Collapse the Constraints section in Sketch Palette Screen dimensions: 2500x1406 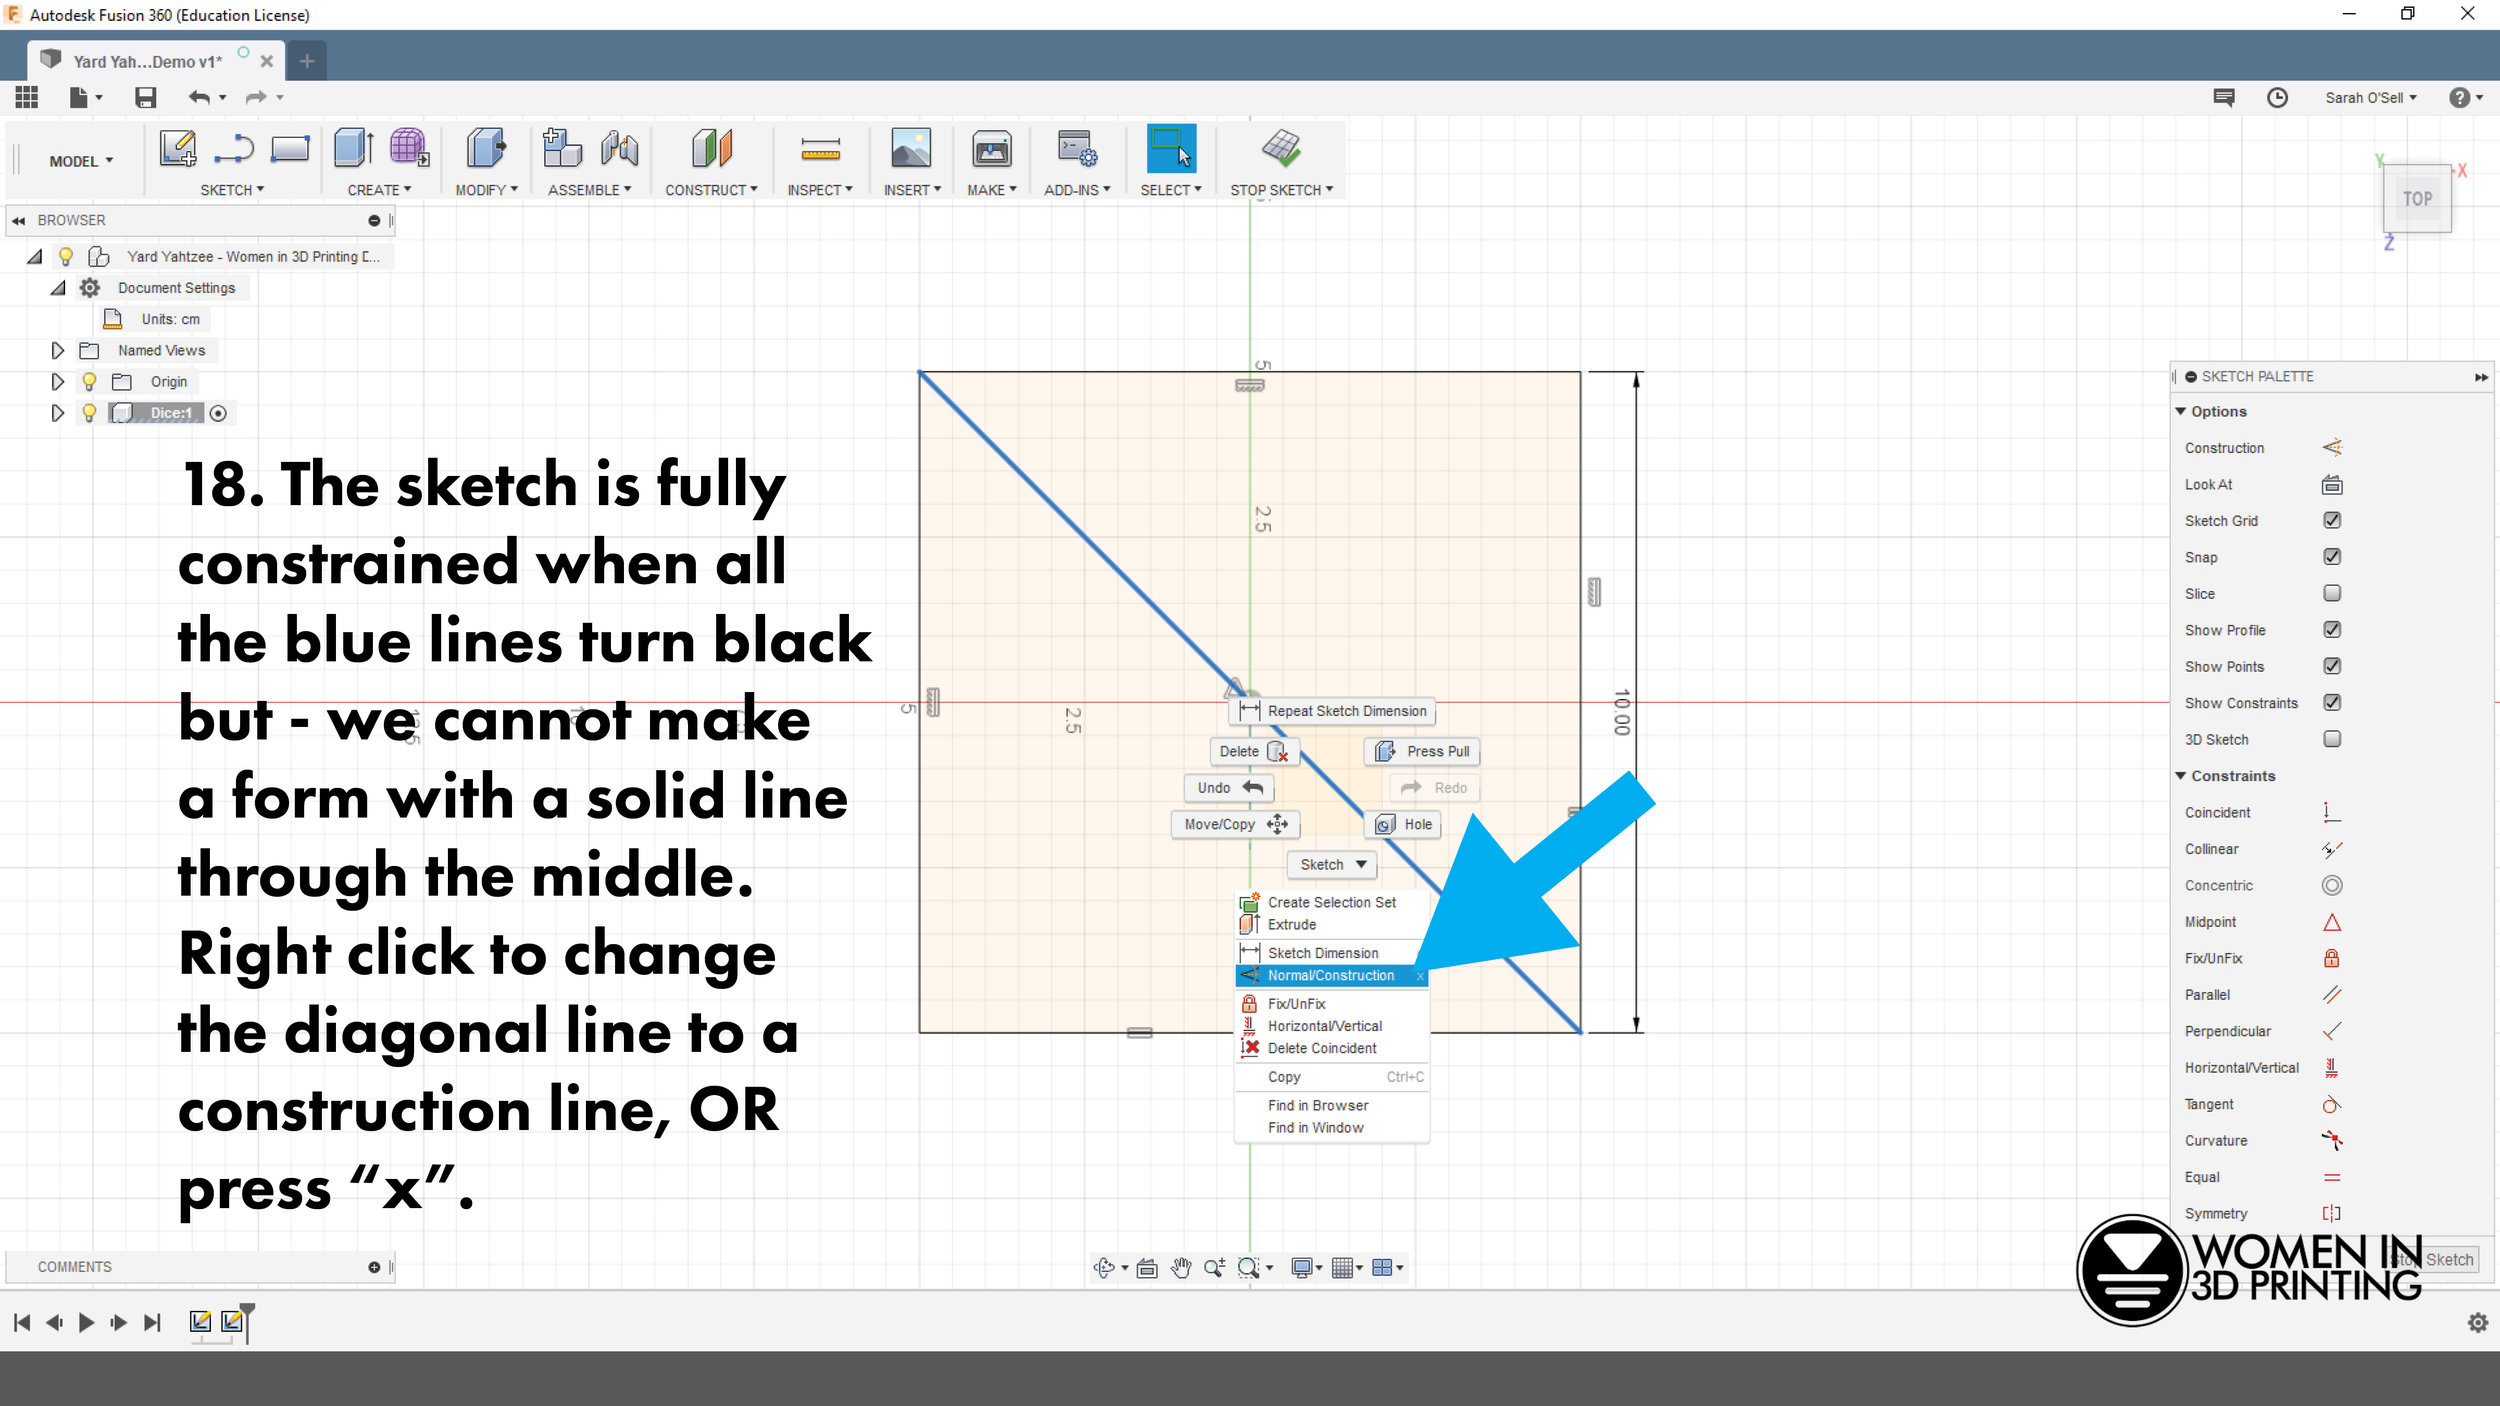point(2181,776)
